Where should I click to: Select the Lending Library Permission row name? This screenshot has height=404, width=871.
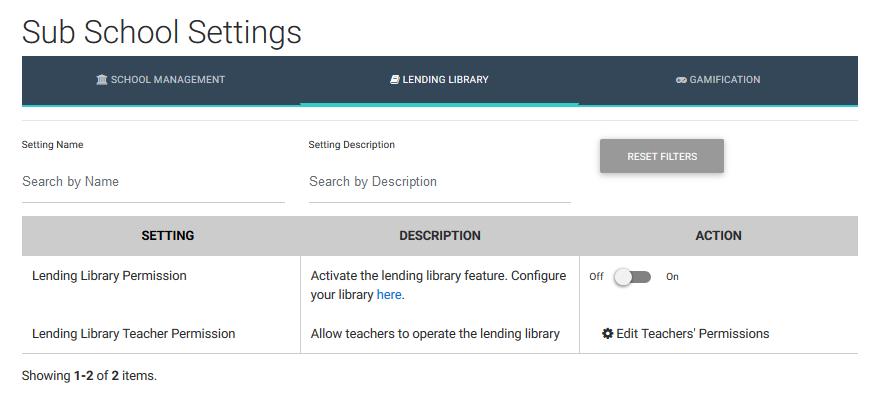(109, 276)
